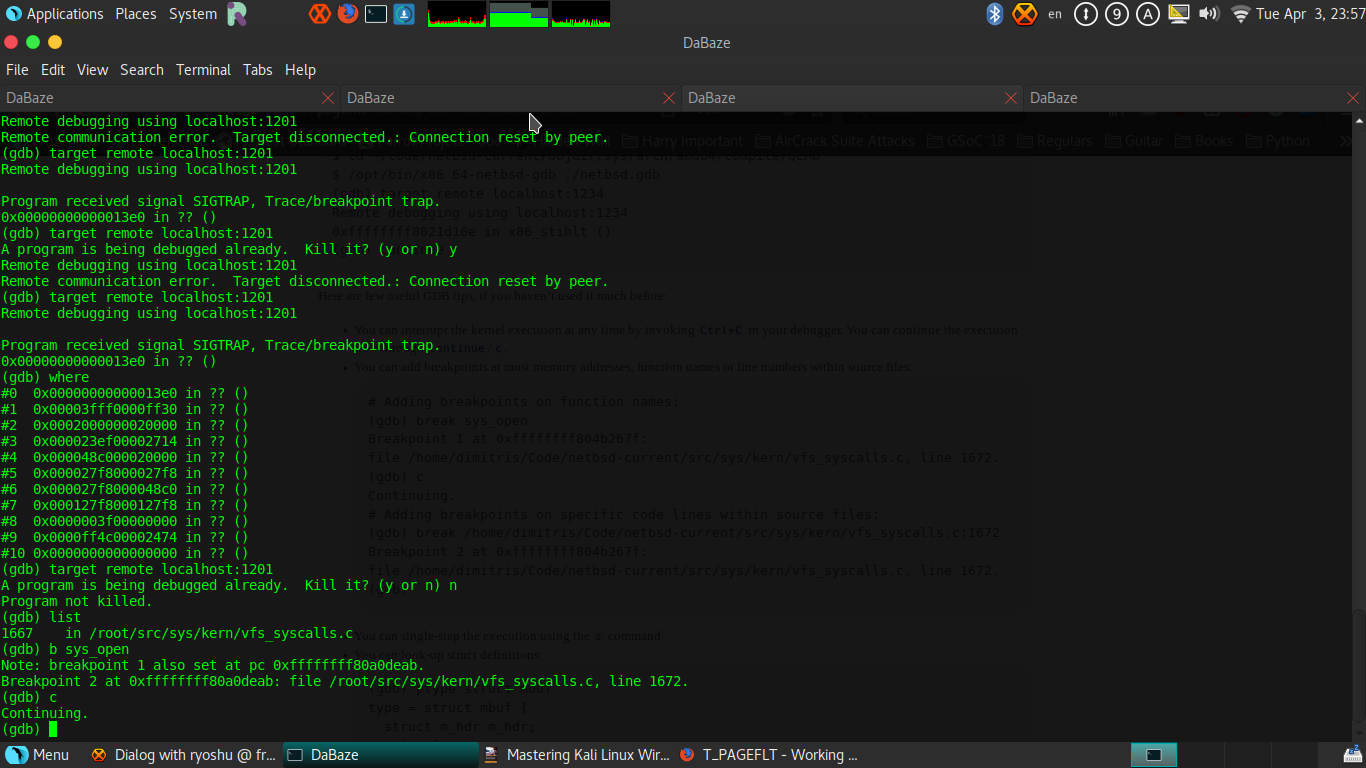Click 'Remote communication error' first occurrence line
The width and height of the screenshot is (1366, 768).
[304, 137]
